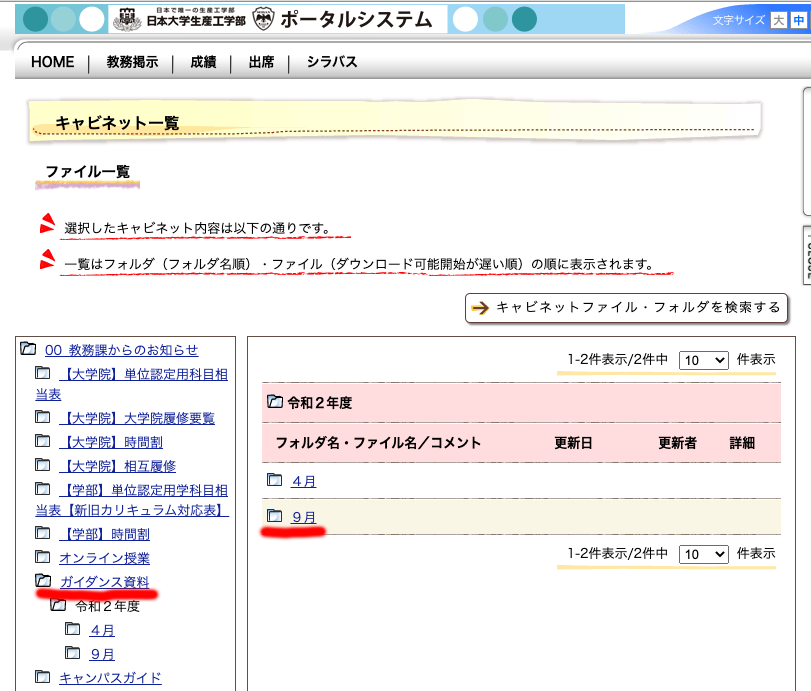Open the bottom items-per-page dropdown

pyautogui.click(x=703, y=553)
